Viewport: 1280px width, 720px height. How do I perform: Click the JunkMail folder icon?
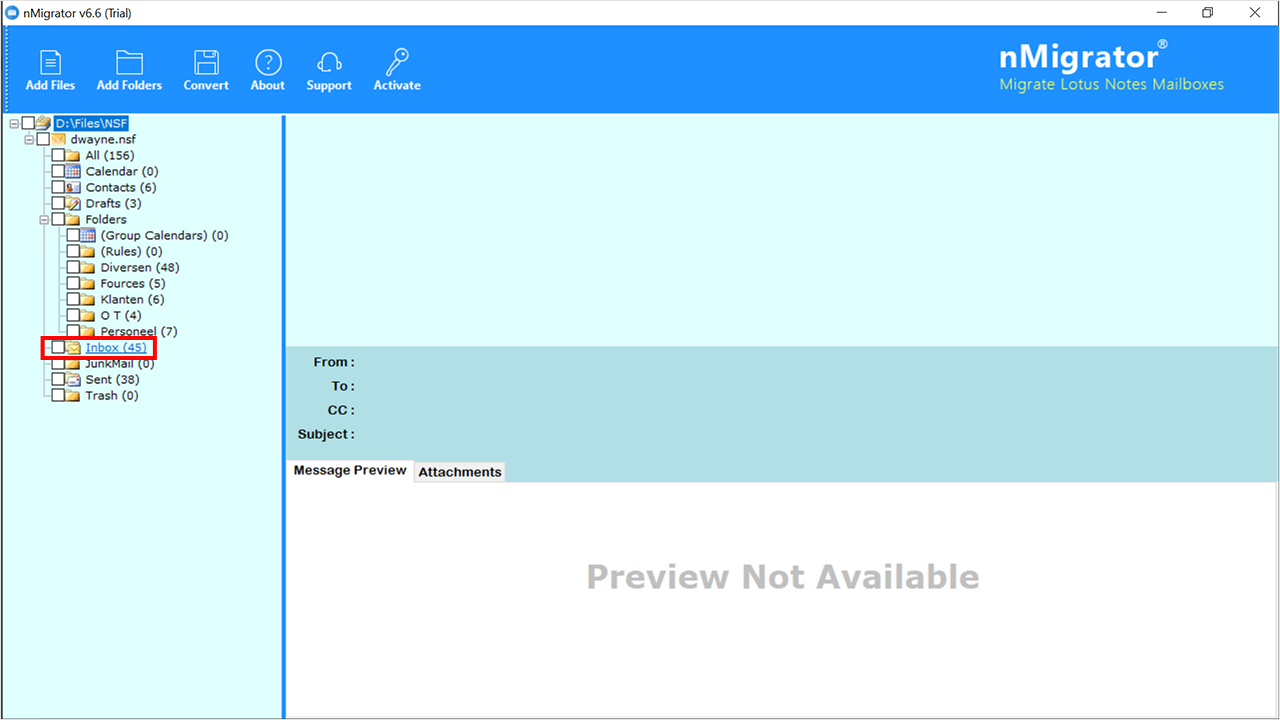tap(73, 363)
